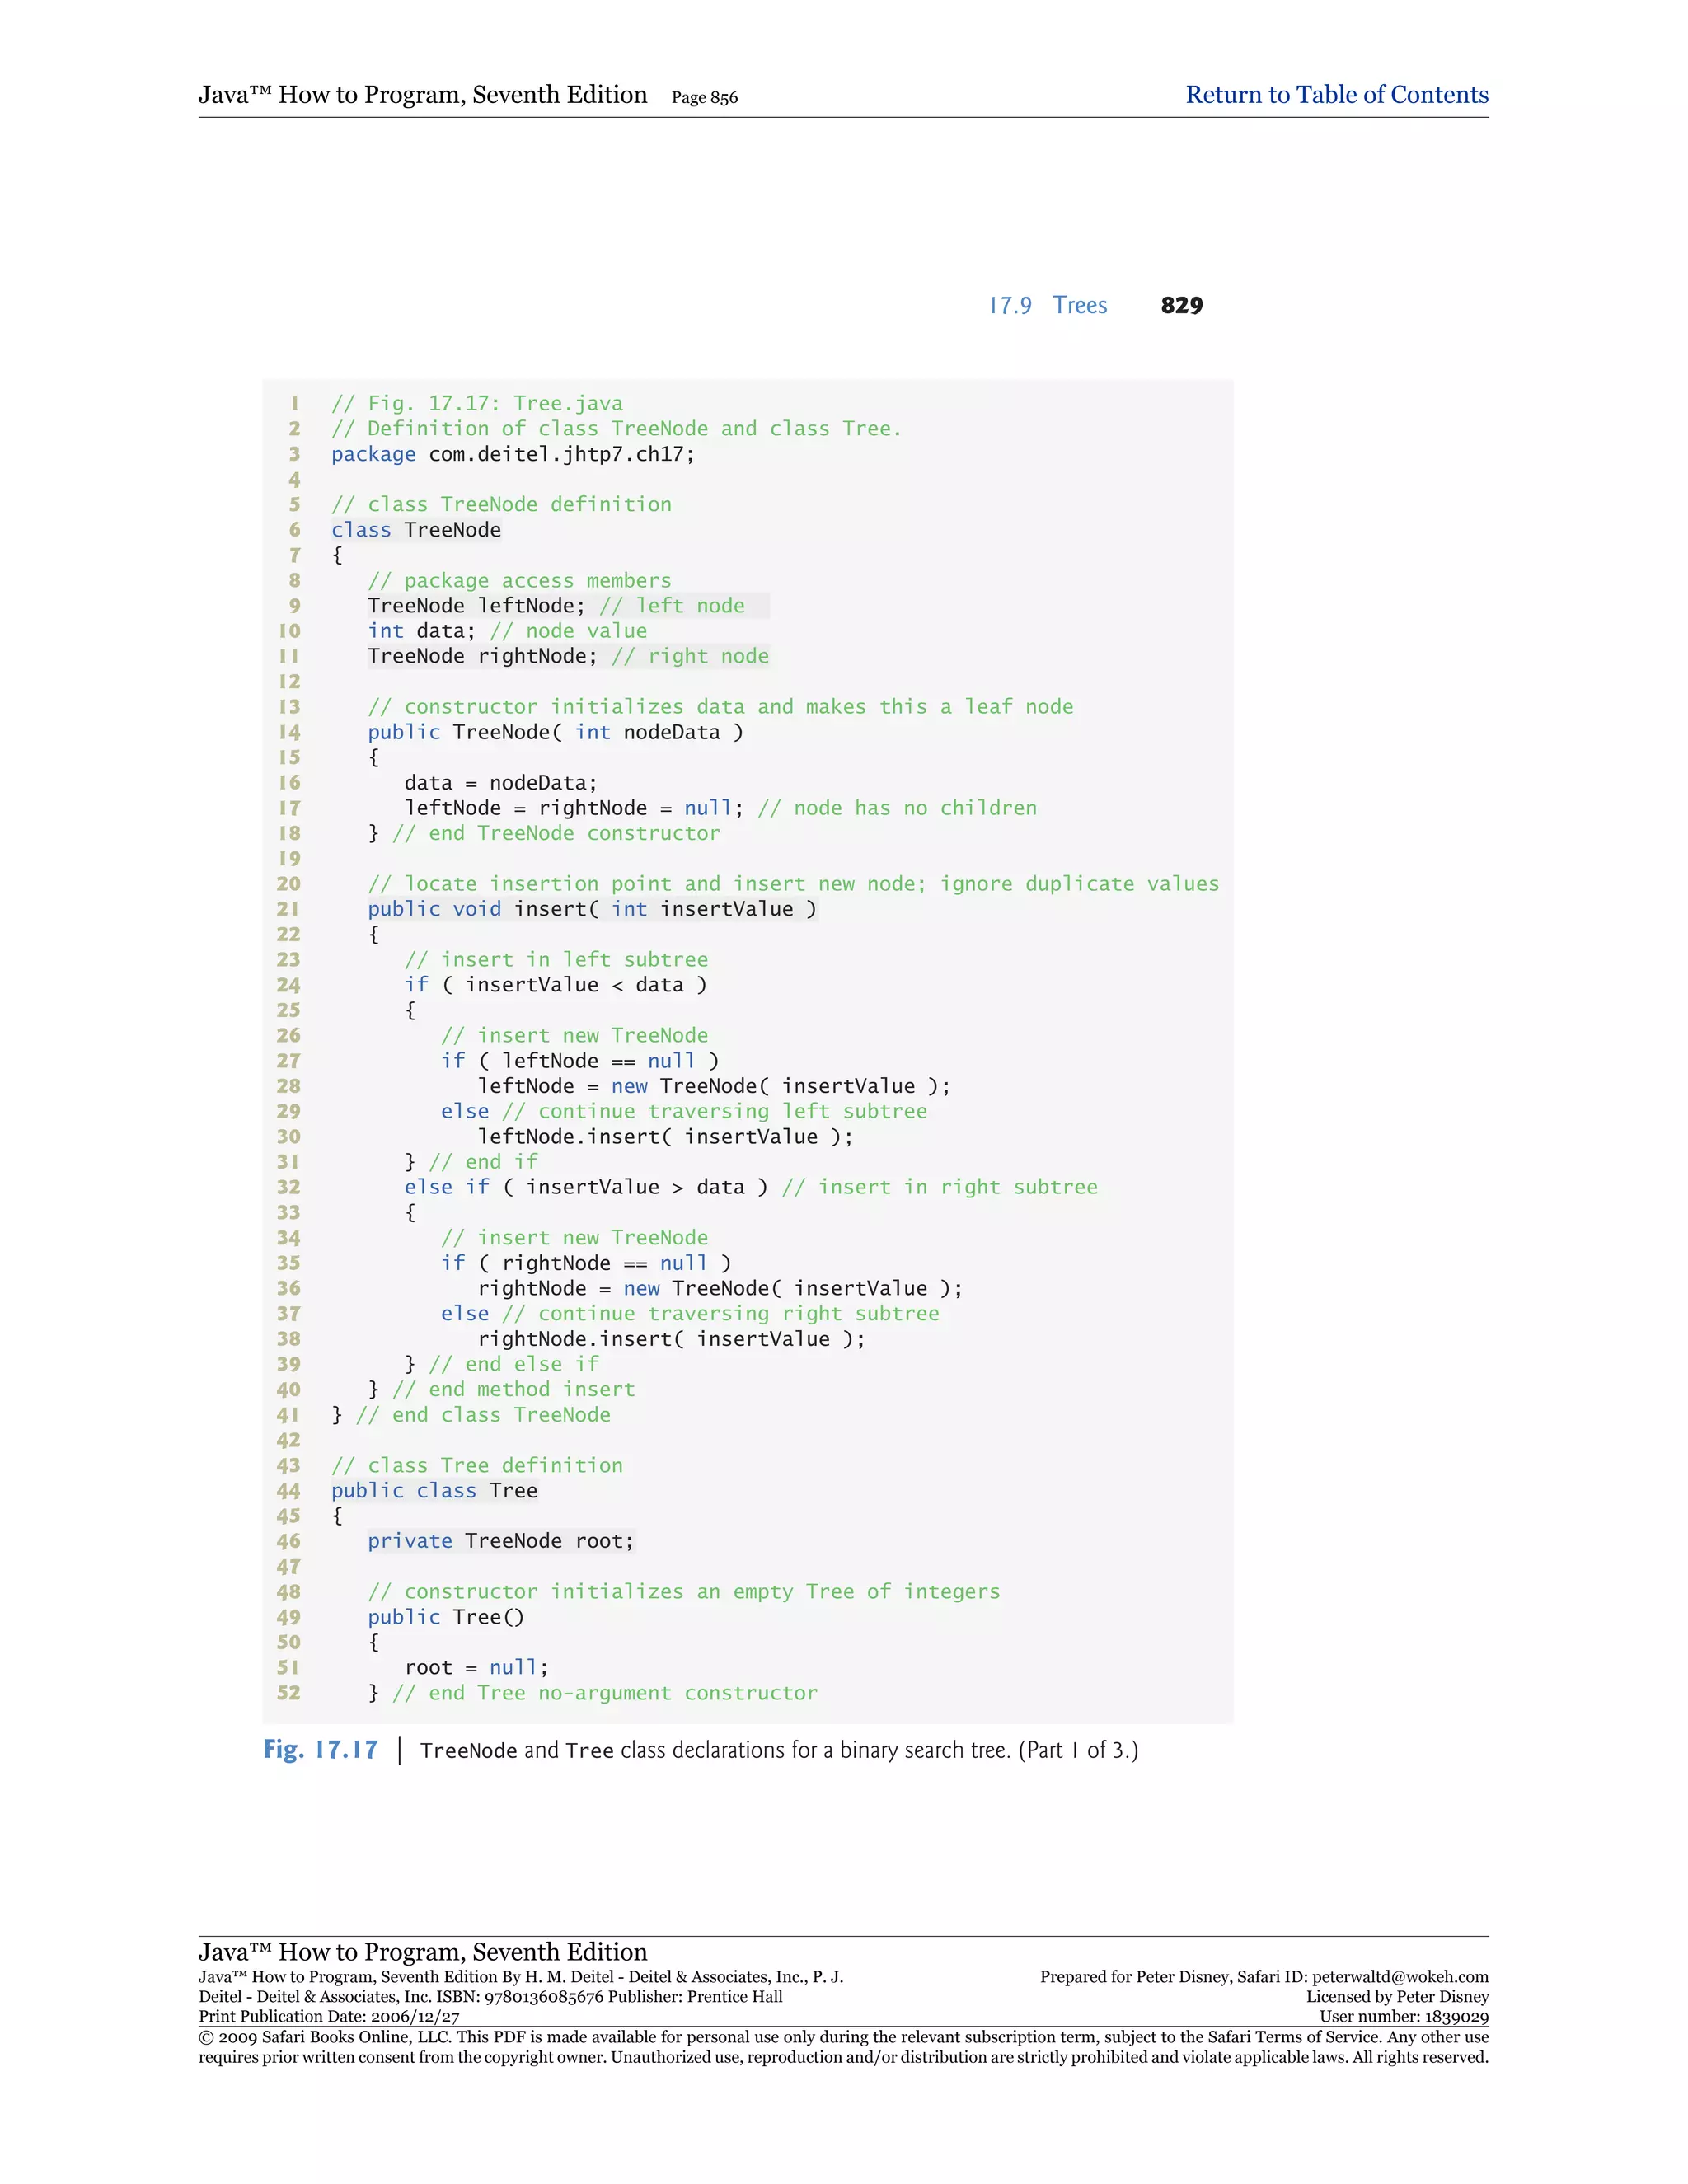Screen dimensions: 1688x2184
Task: Click the public void insert method signature
Action: (591, 909)
